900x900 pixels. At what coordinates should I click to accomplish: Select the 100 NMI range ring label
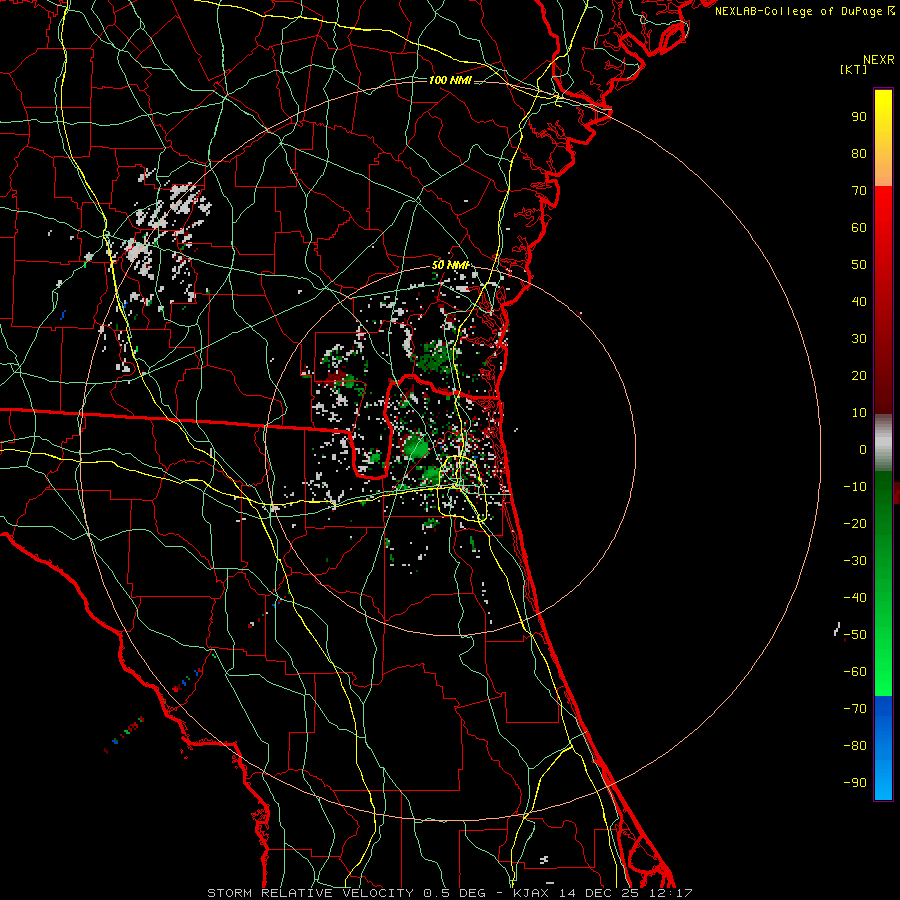pyautogui.click(x=450, y=80)
